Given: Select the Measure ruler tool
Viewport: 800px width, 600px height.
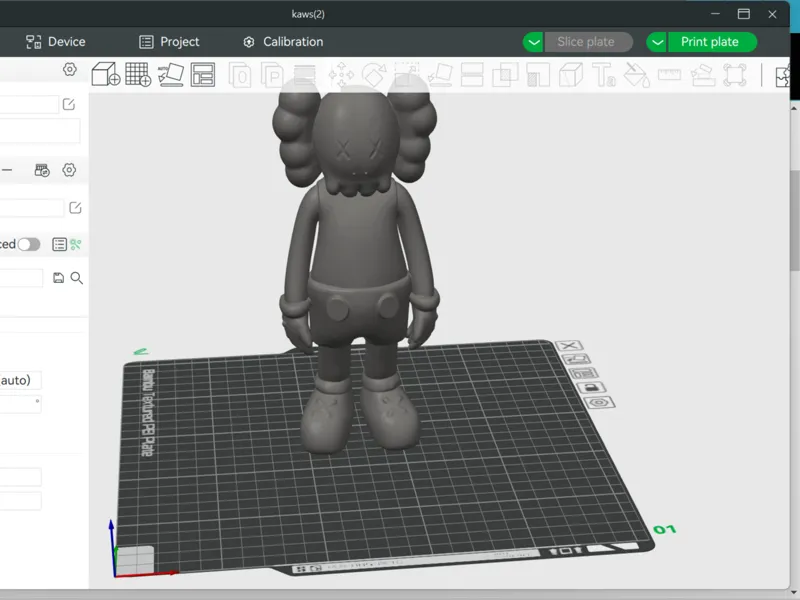Looking at the screenshot, I should [x=669, y=76].
